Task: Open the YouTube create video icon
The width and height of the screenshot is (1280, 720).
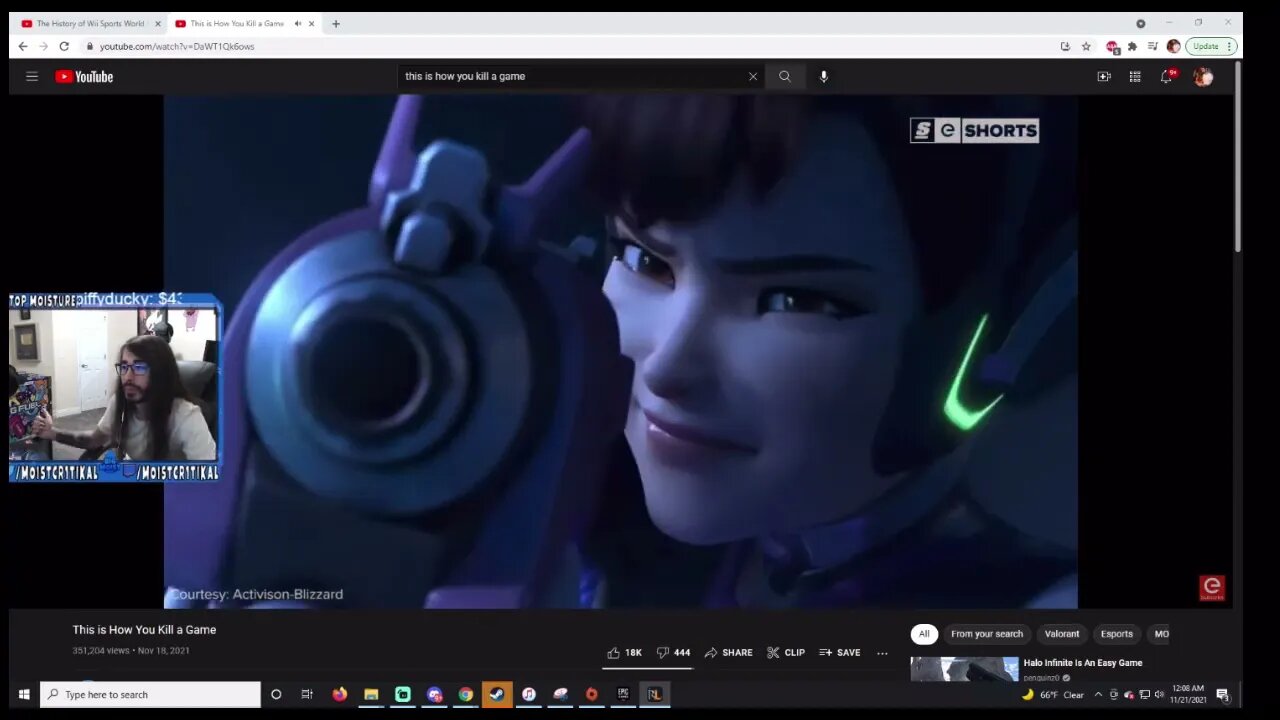Action: pos(1104,76)
